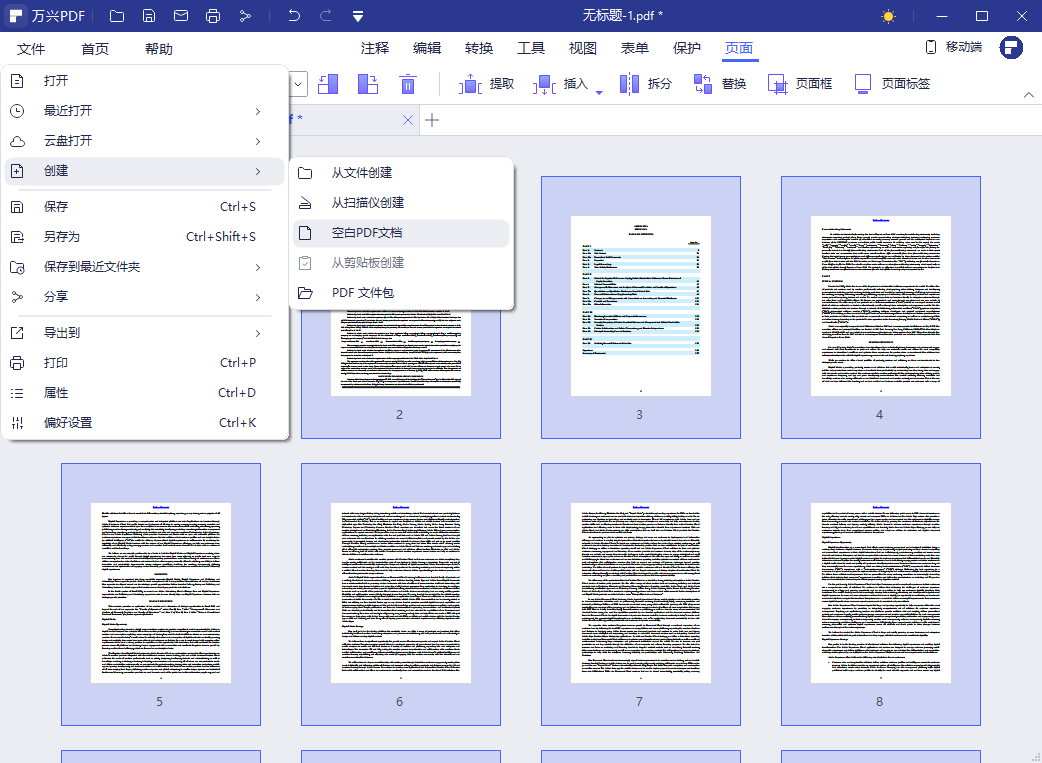Open the 页面框 (page box) tool
1042x763 pixels.
coord(800,84)
